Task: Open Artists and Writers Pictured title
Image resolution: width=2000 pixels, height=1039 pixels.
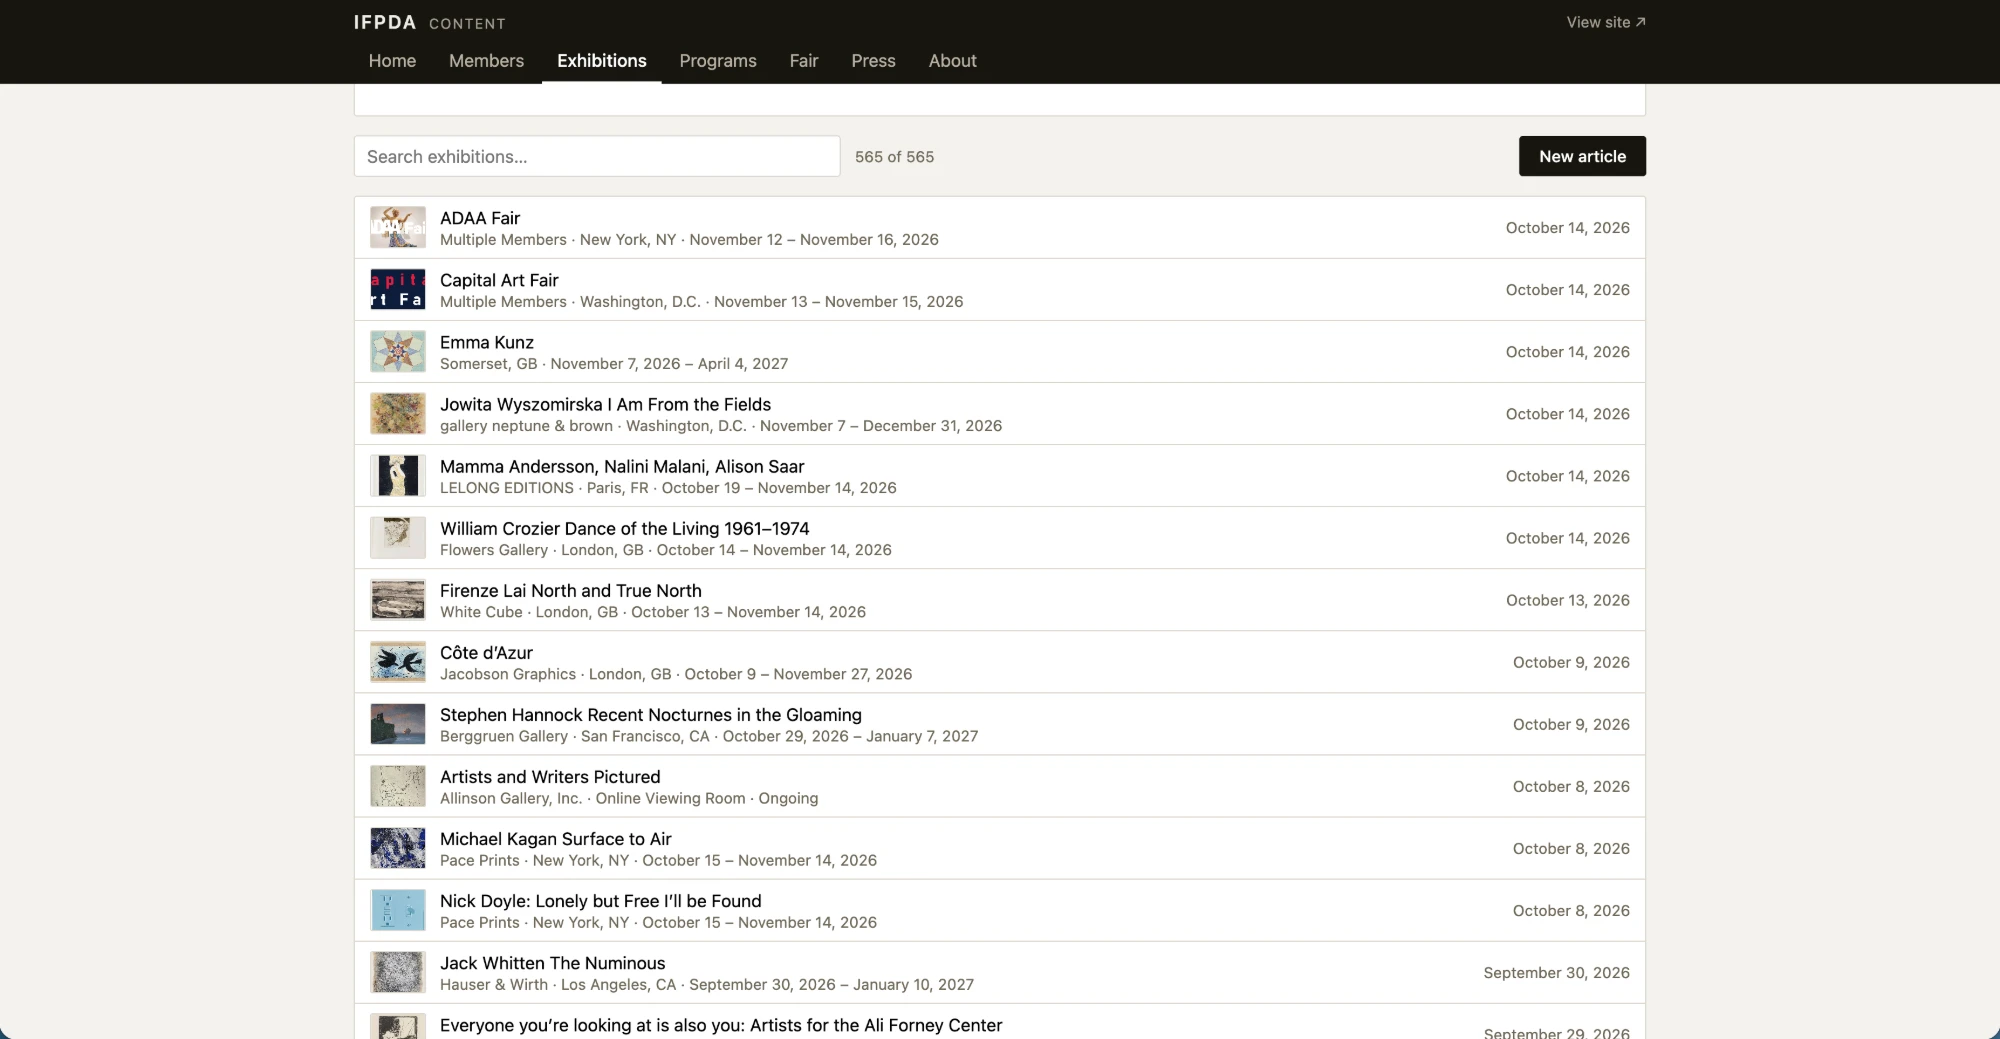Action: coord(550,776)
